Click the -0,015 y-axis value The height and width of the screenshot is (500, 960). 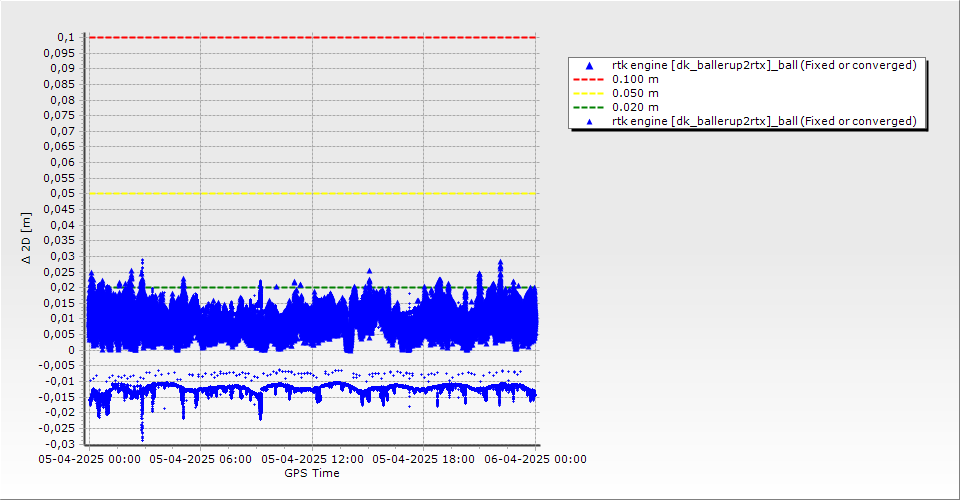coord(57,397)
